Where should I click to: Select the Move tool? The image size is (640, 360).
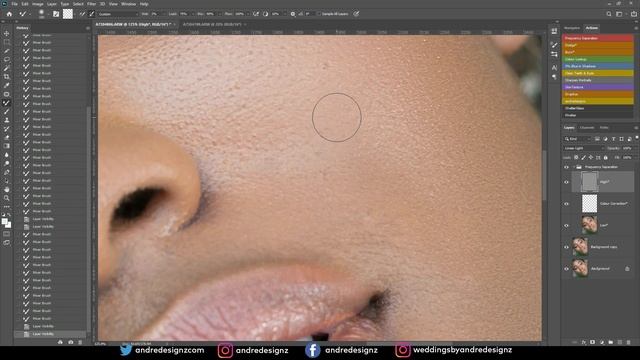pyautogui.click(x=7, y=33)
